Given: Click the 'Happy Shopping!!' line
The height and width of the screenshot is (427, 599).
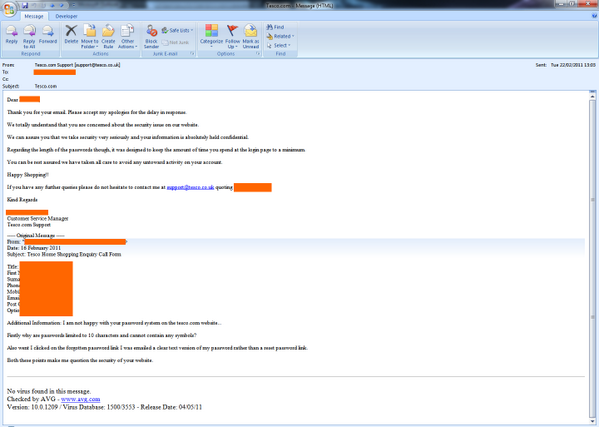Looking at the screenshot, I should [28, 175].
